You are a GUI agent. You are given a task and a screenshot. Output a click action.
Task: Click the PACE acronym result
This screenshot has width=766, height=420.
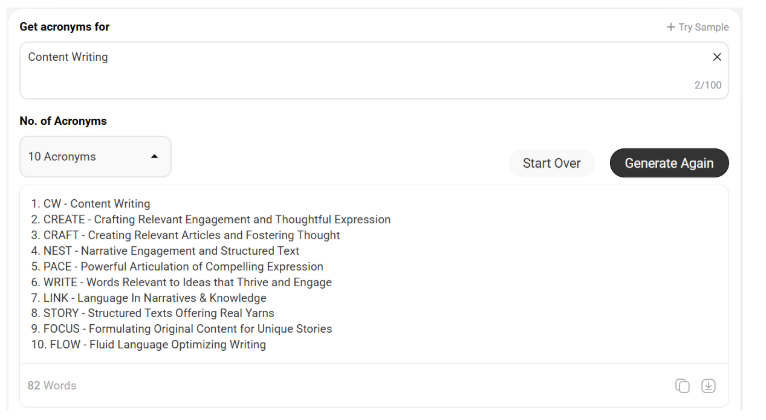(177, 267)
